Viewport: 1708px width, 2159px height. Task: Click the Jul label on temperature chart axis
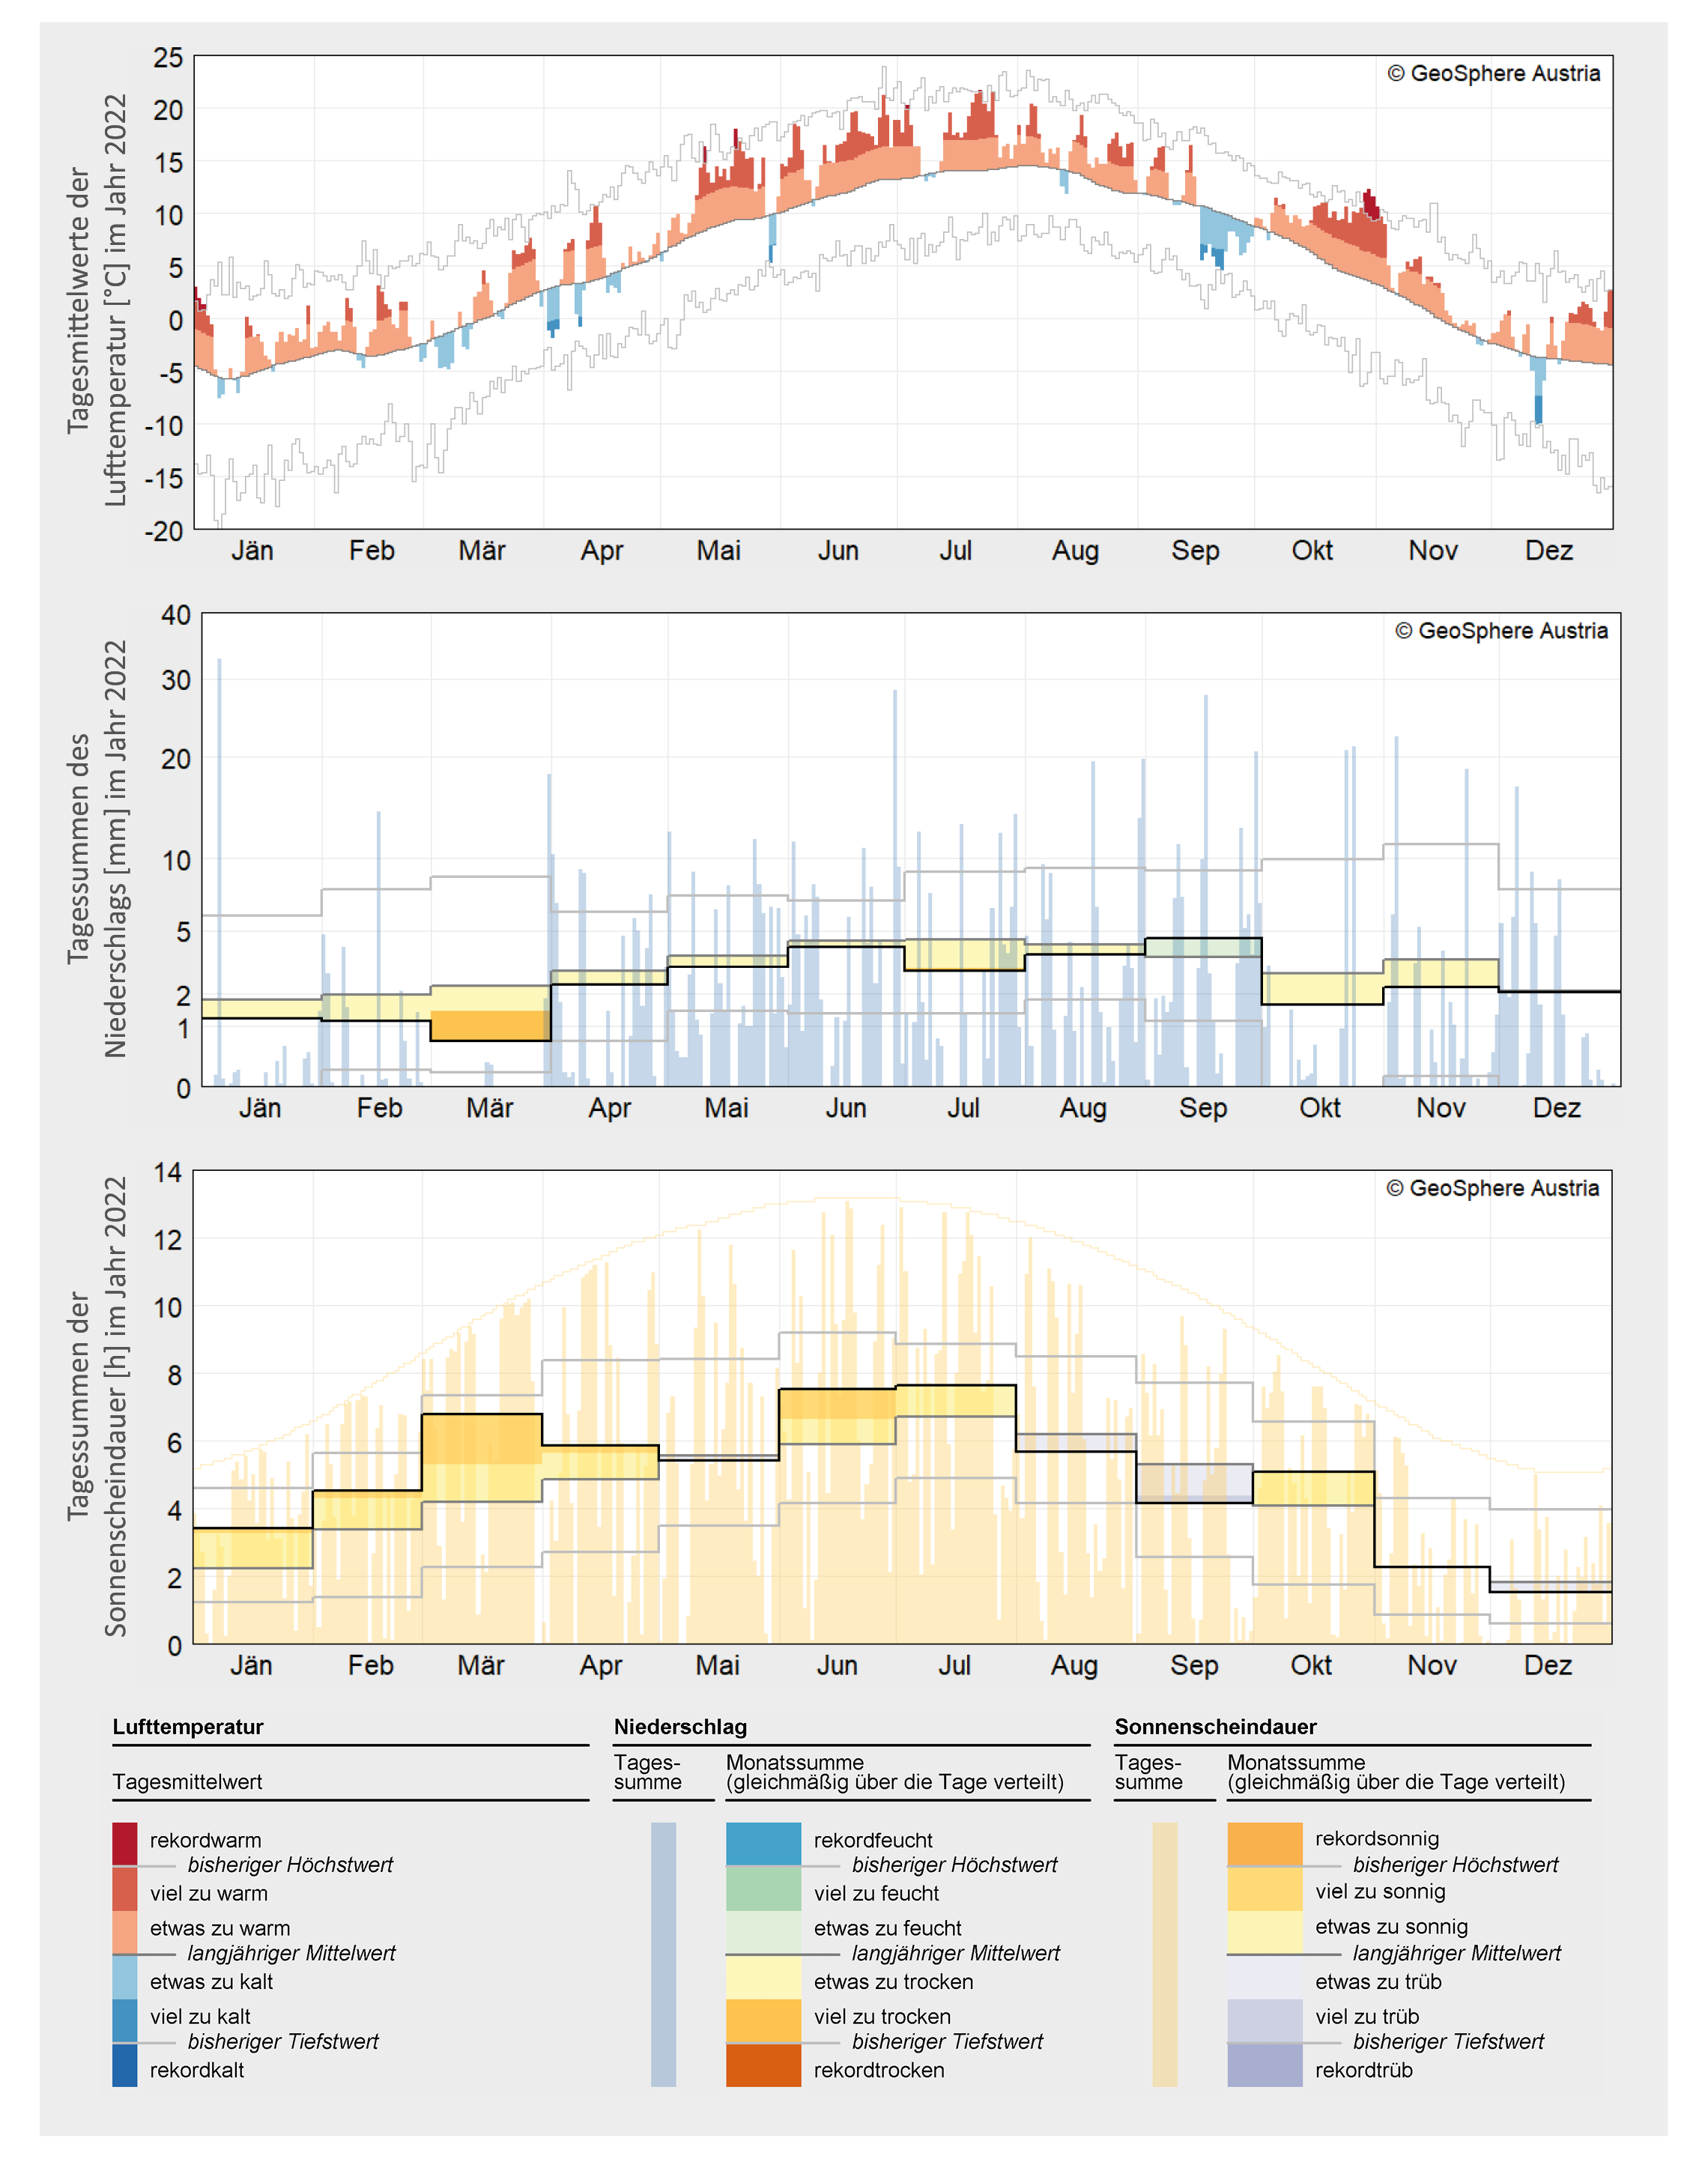pos(955,551)
